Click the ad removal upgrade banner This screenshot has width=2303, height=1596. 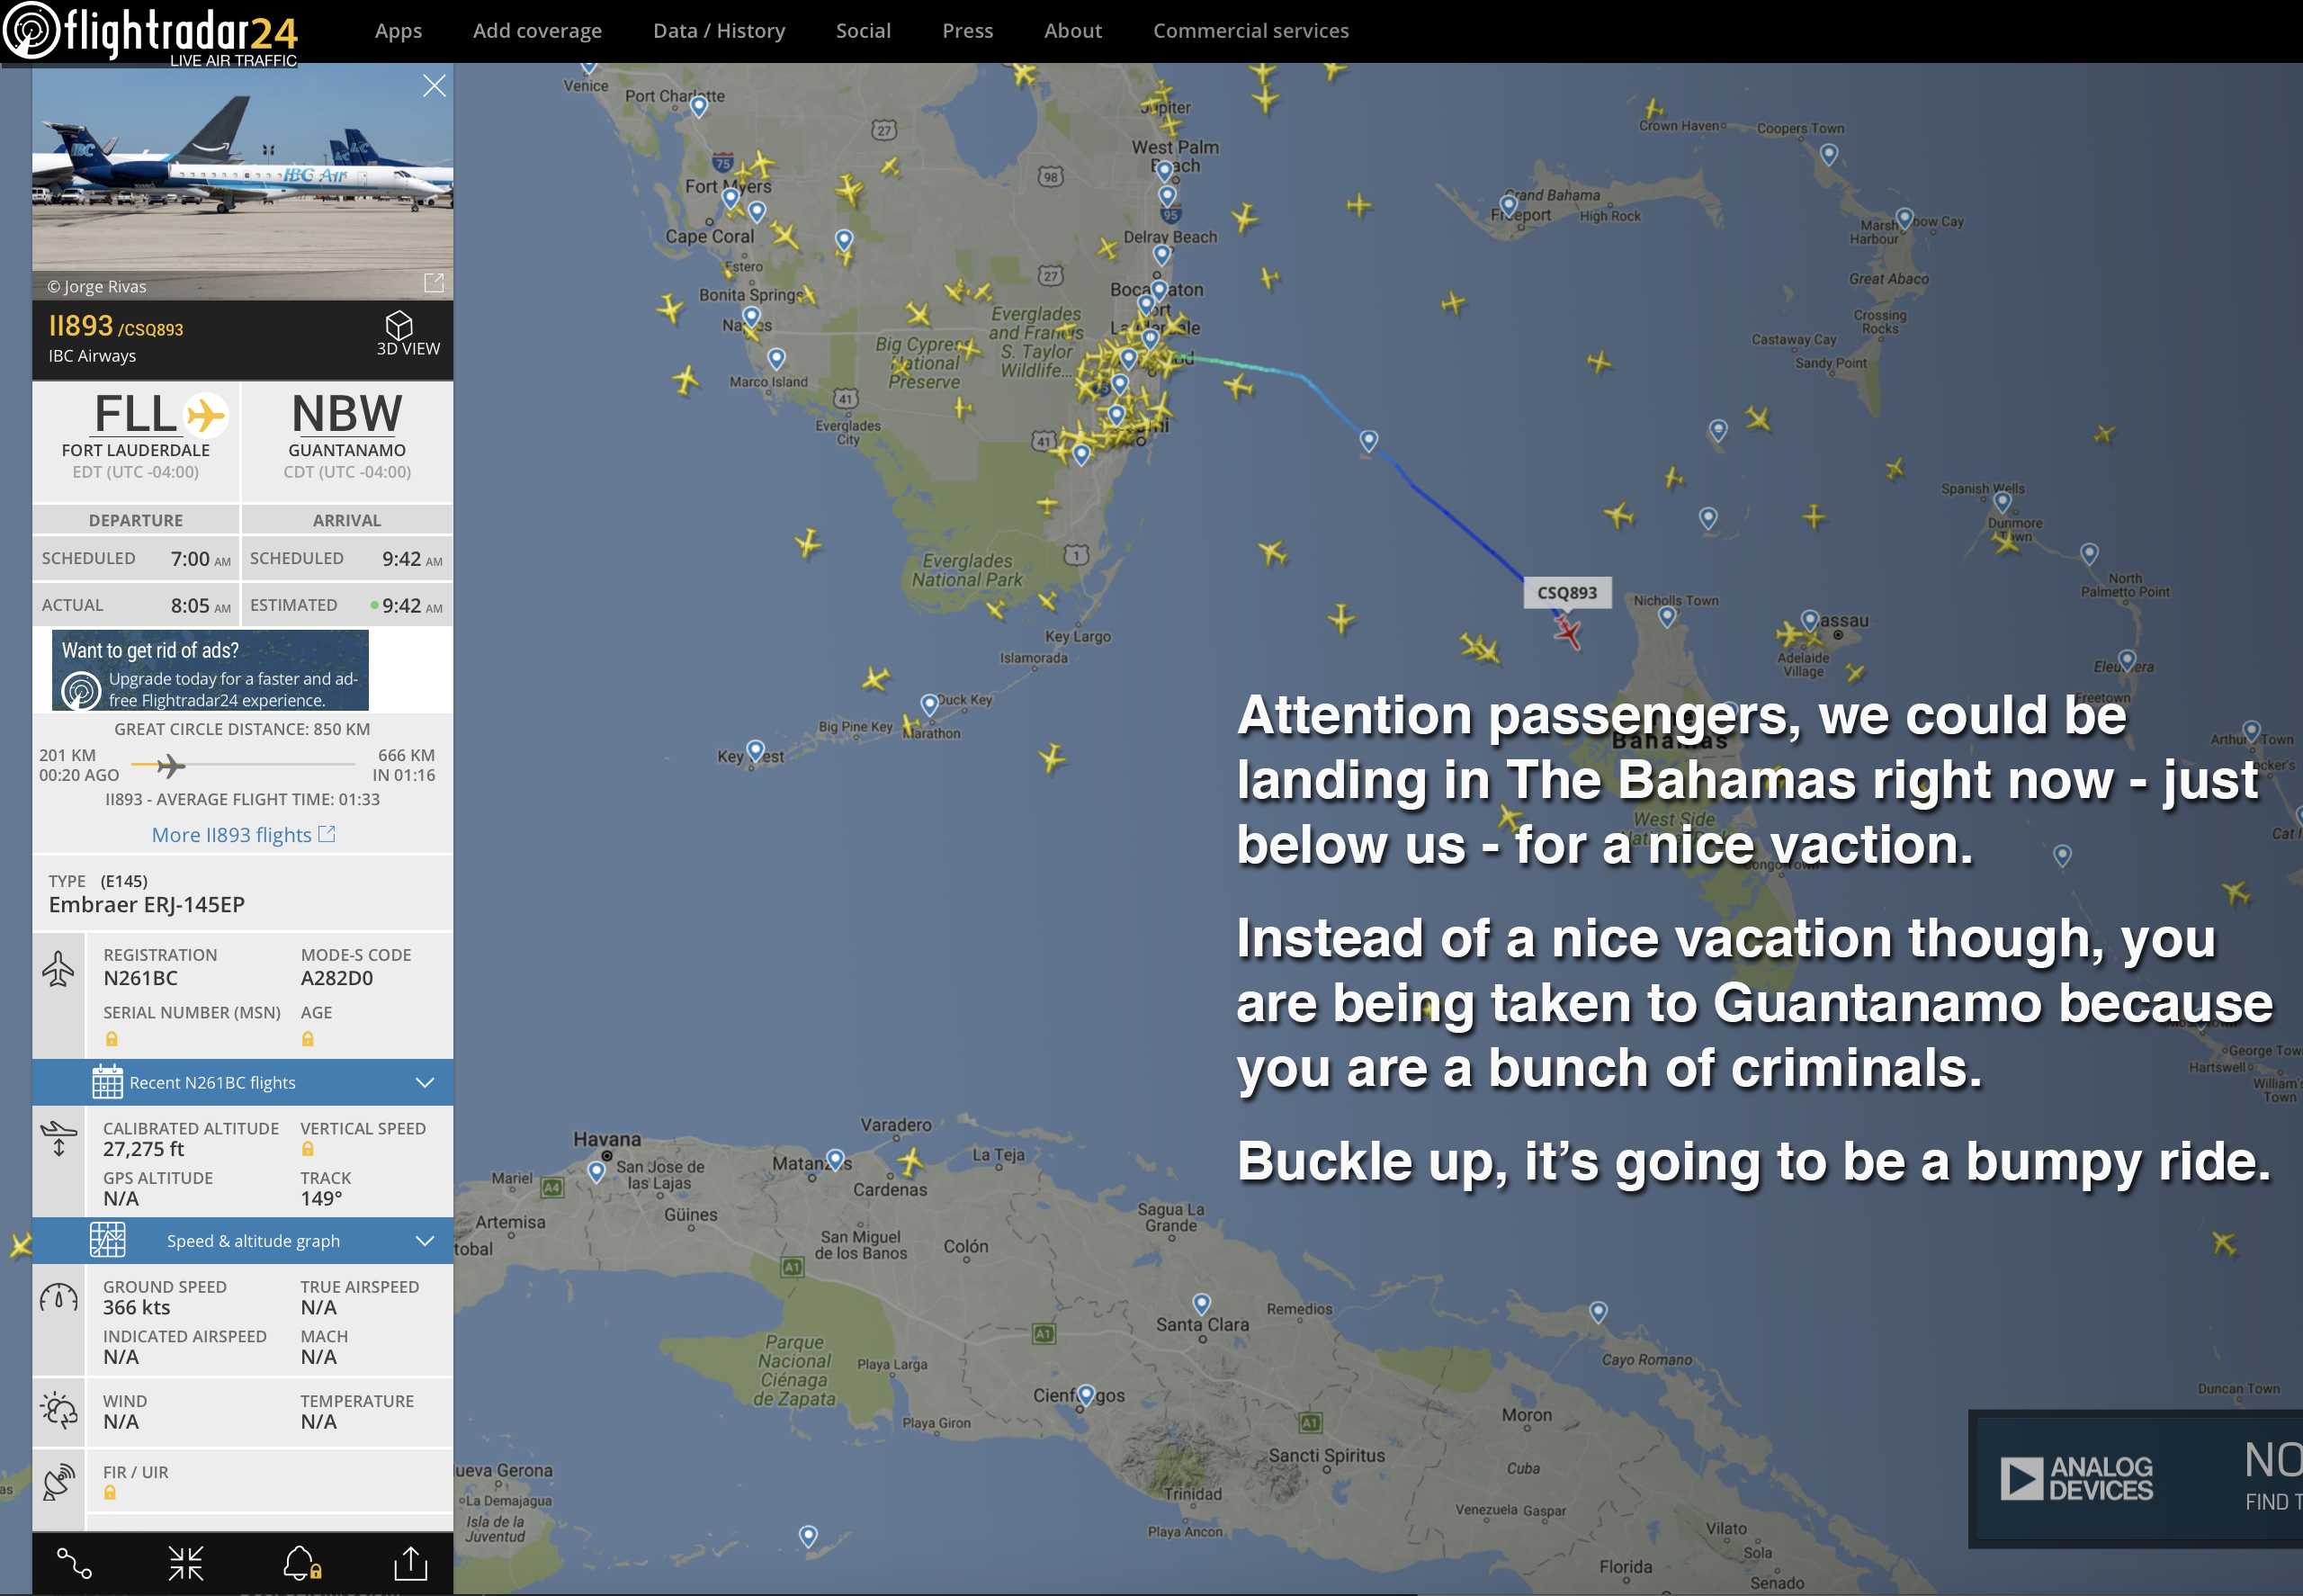210,669
